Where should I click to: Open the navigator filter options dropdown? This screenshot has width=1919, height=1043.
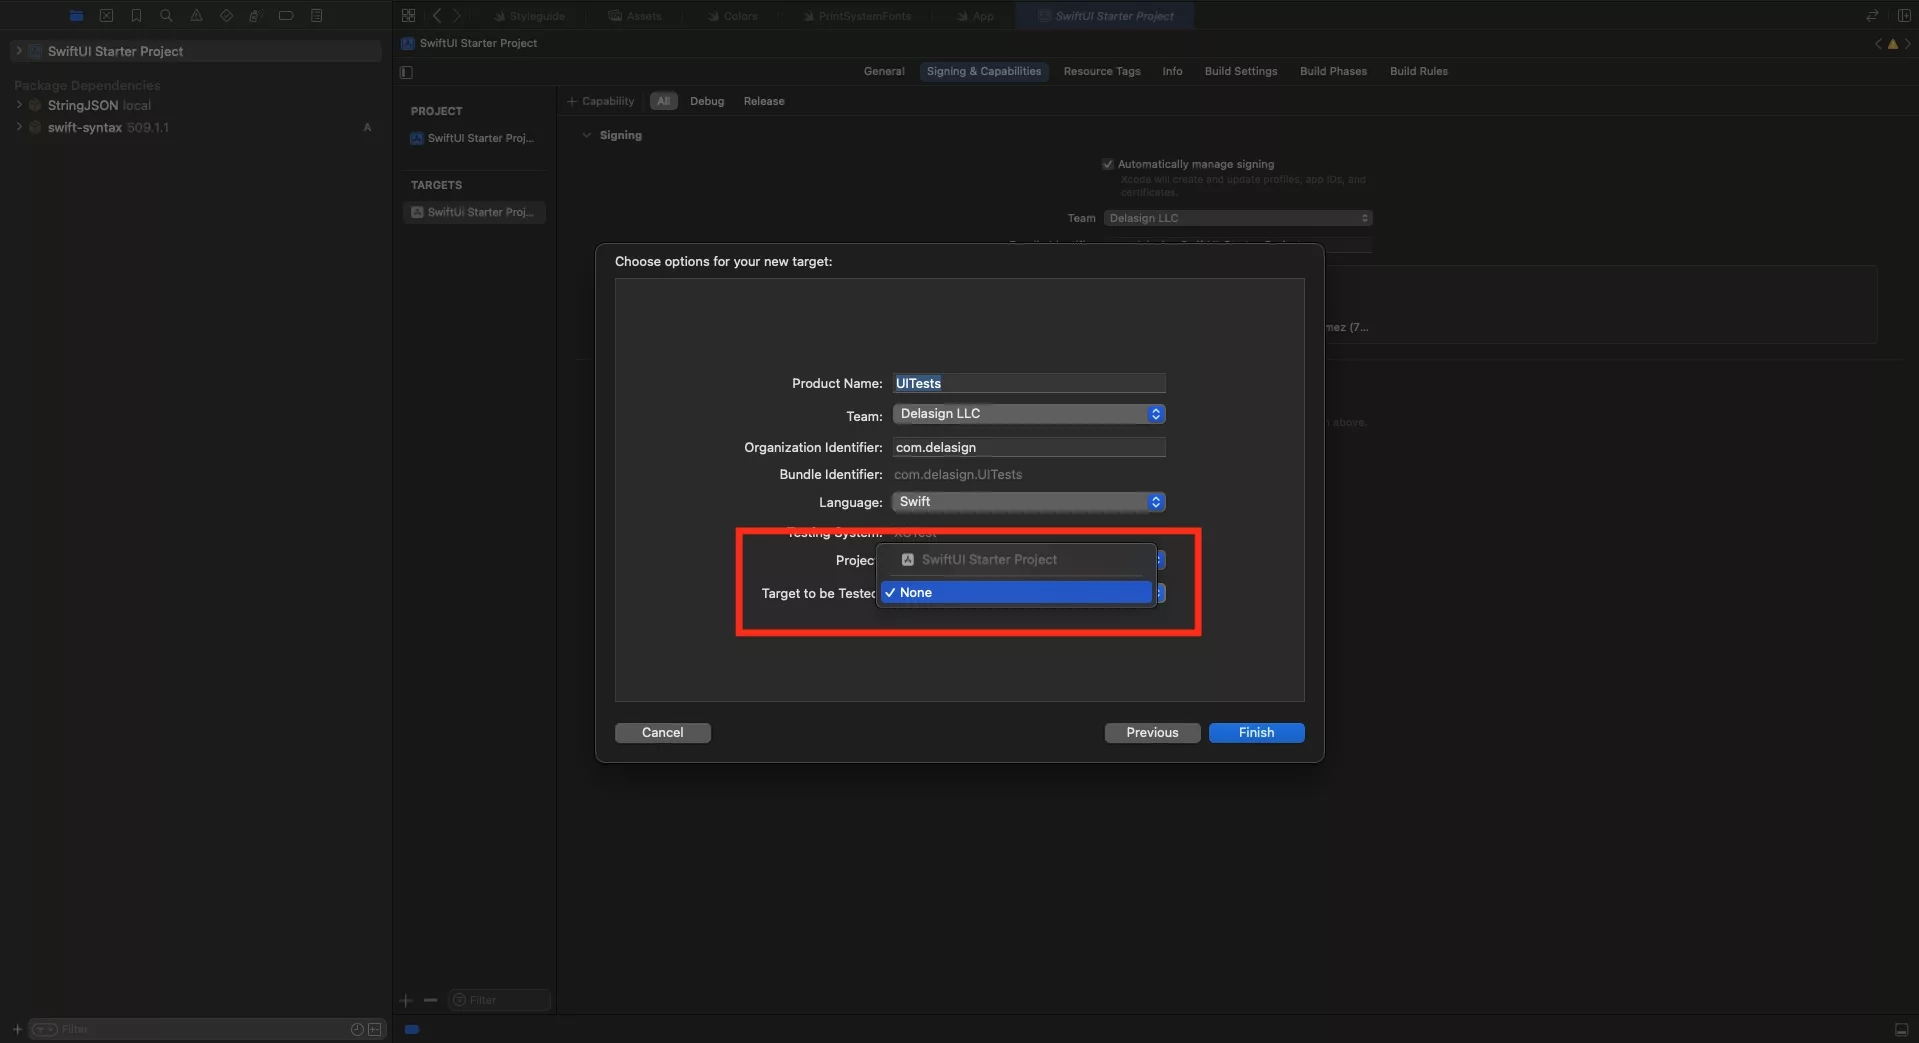click(x=45, y=1029)
